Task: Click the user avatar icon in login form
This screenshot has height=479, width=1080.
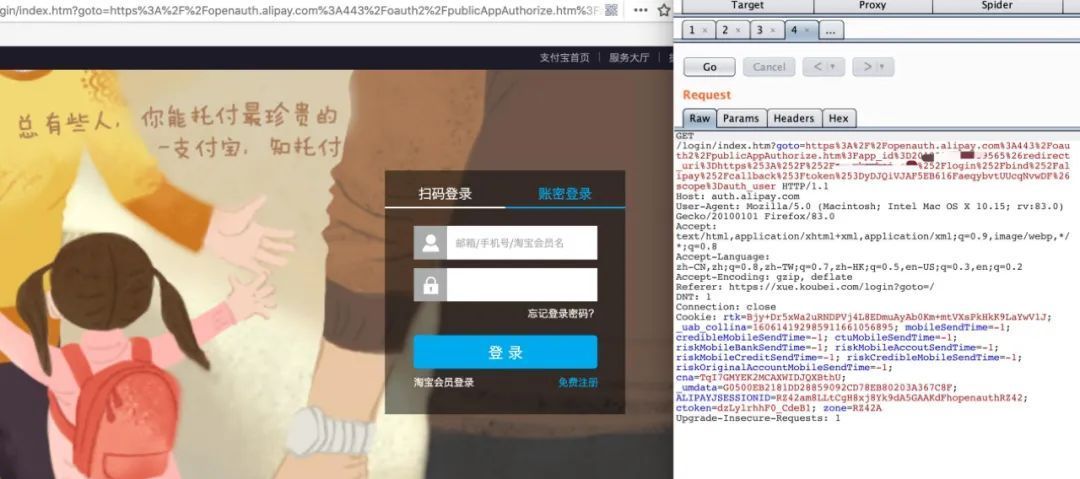Action: [431, 243]
